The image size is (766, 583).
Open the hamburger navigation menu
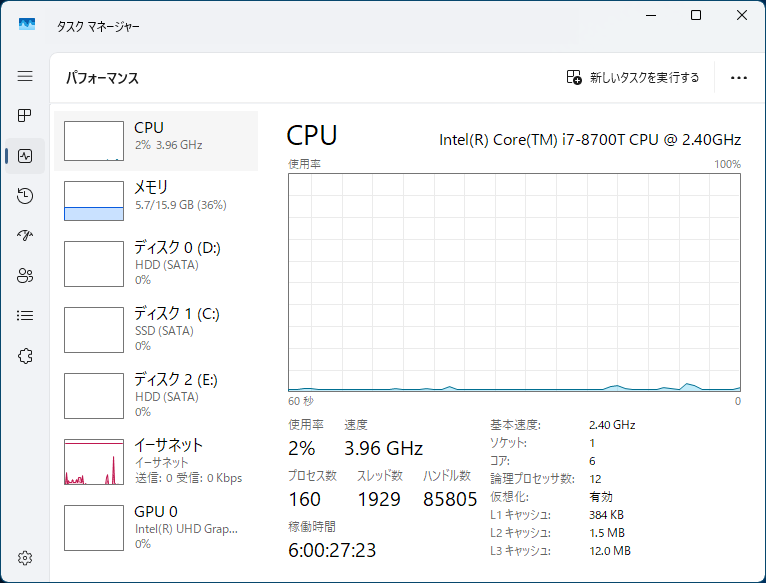pos(25,76)
